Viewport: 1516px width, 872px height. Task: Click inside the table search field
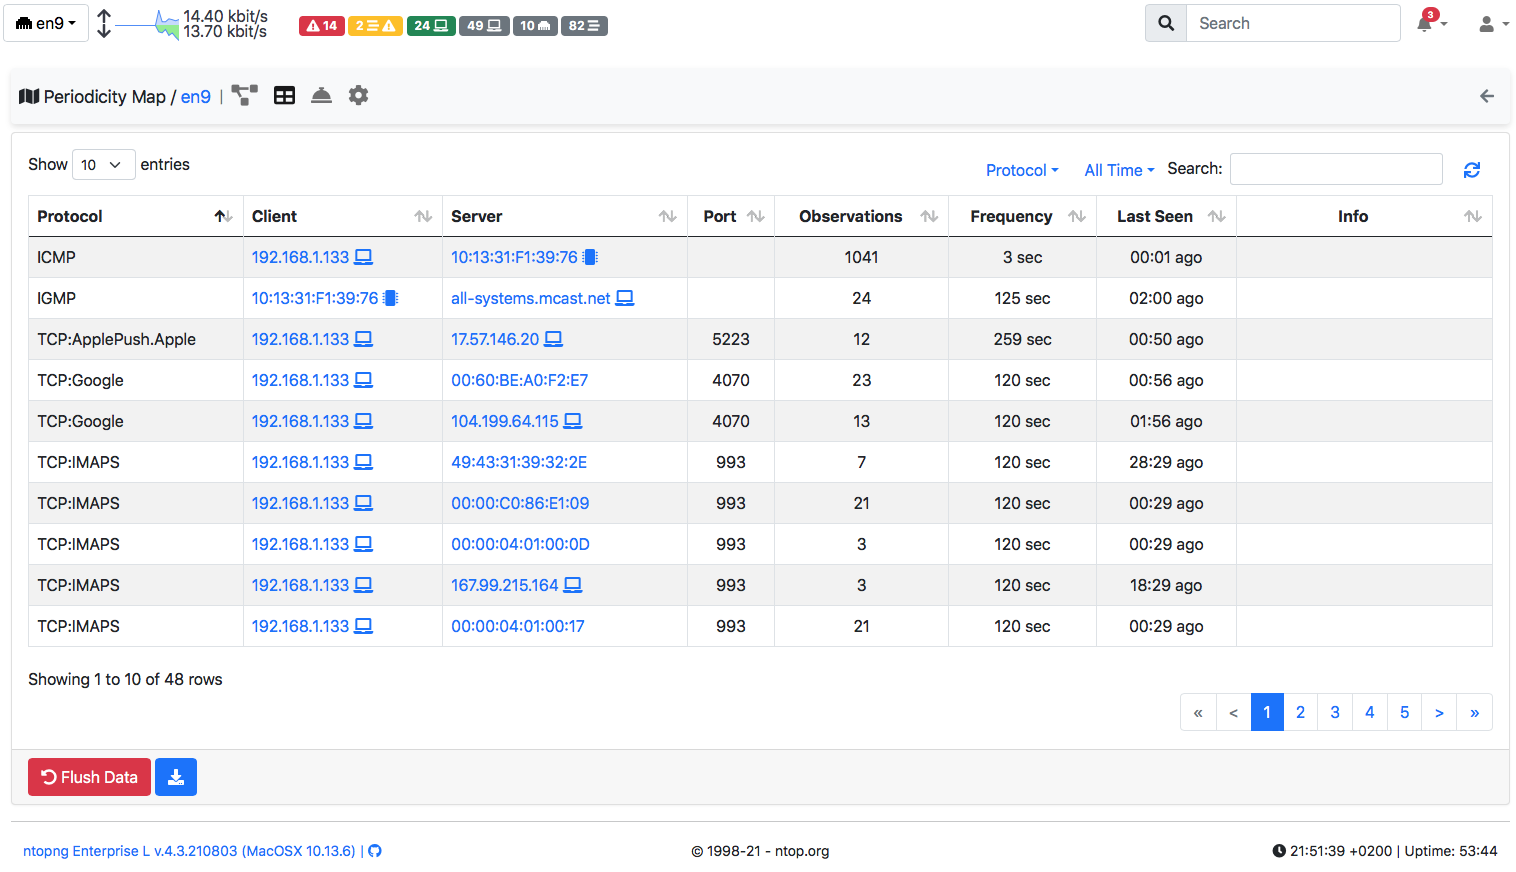[x=1336, y=169]
